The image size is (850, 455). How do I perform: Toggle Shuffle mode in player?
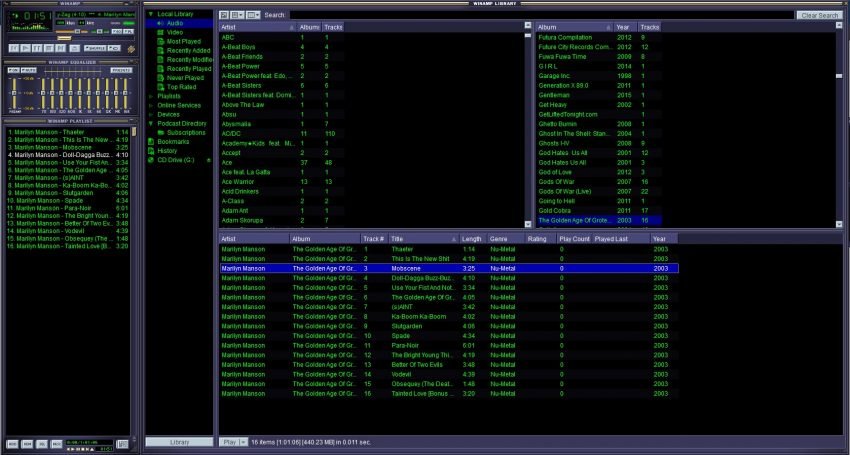pos(96,47)
